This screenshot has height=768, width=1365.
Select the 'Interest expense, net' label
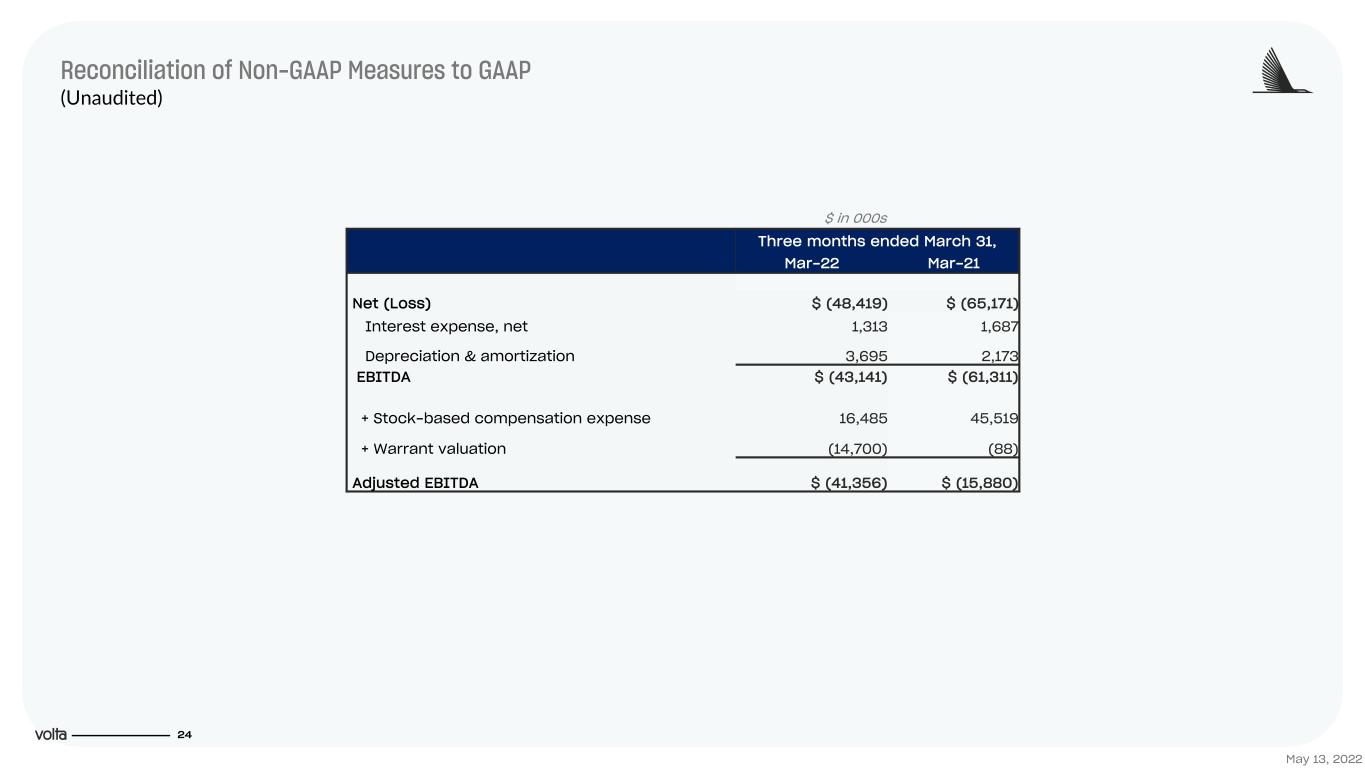coord(446,327)
